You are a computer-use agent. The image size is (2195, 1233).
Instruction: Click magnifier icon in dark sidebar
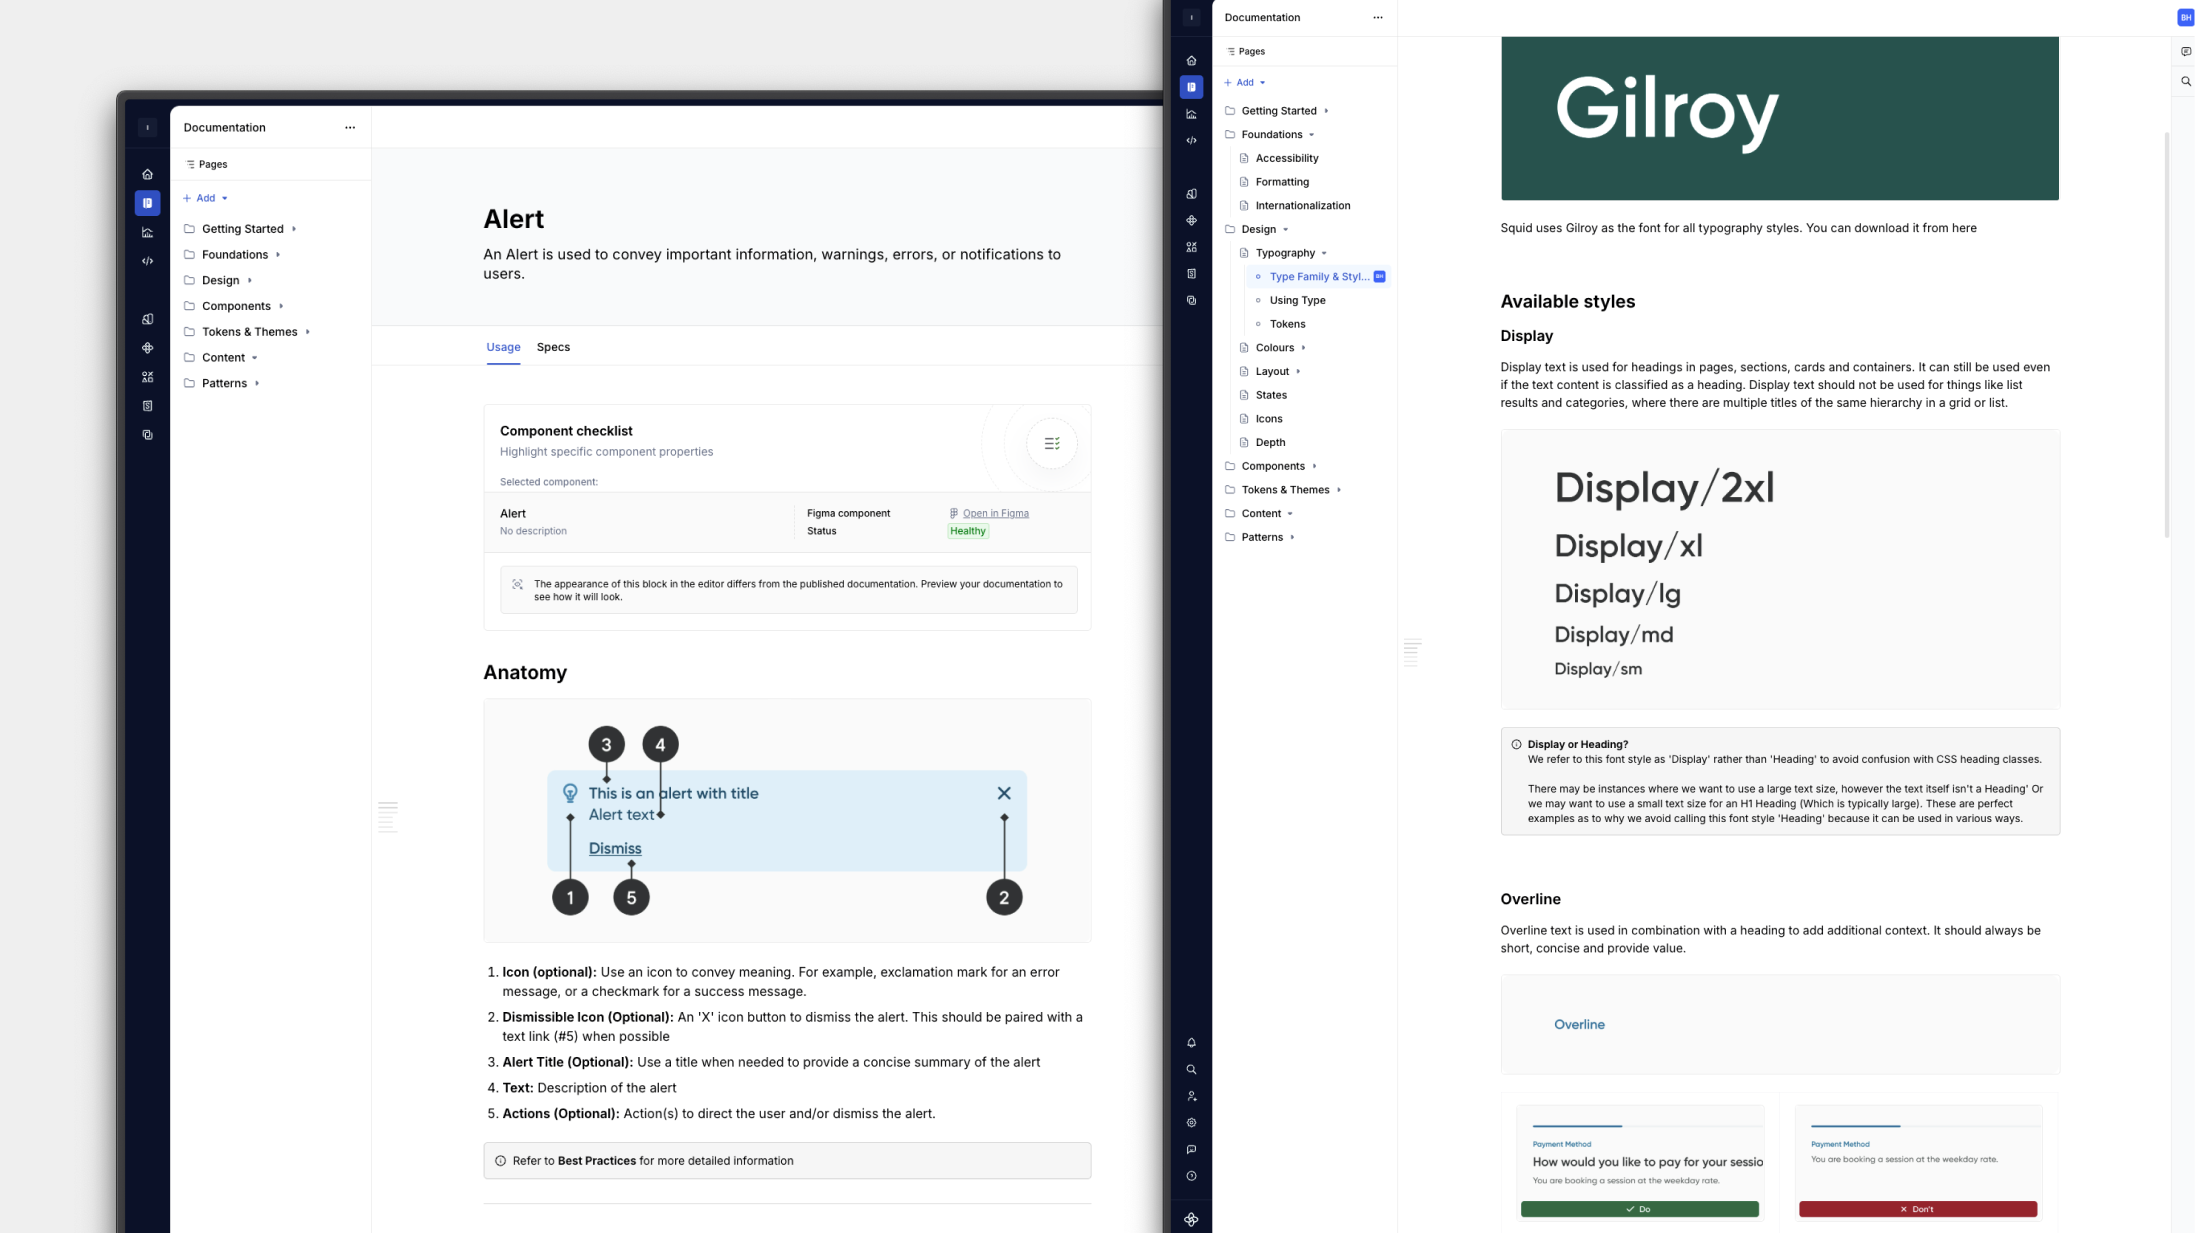pos(1191,1070)
